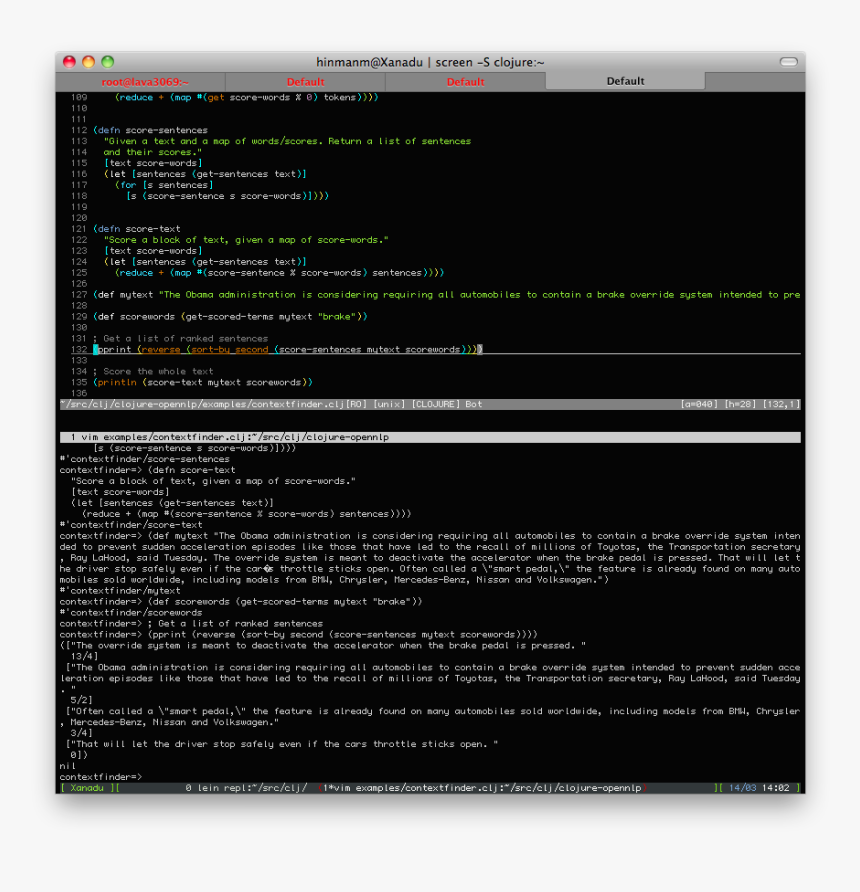Select the active rightmost Default tab
Image resolution: width=860 pixels, height=892 pixels.
(625, 81)
